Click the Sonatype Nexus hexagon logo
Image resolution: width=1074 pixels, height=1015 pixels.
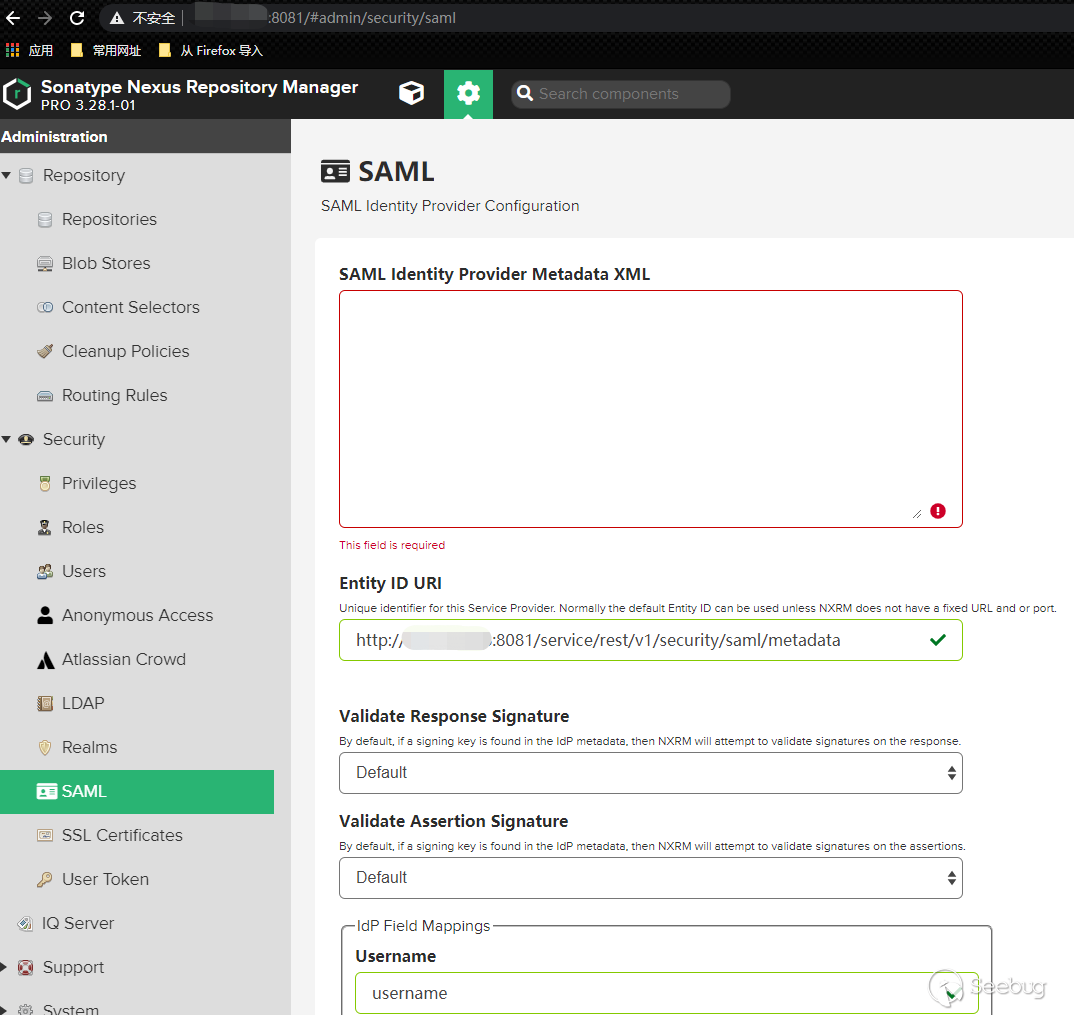(x=17, y=94)
